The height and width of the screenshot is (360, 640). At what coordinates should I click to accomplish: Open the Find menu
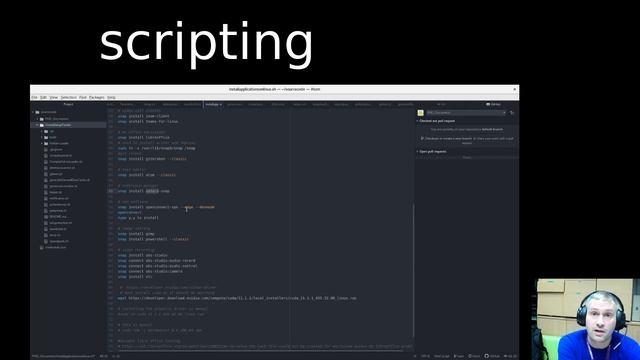click(x=83, y=98)
